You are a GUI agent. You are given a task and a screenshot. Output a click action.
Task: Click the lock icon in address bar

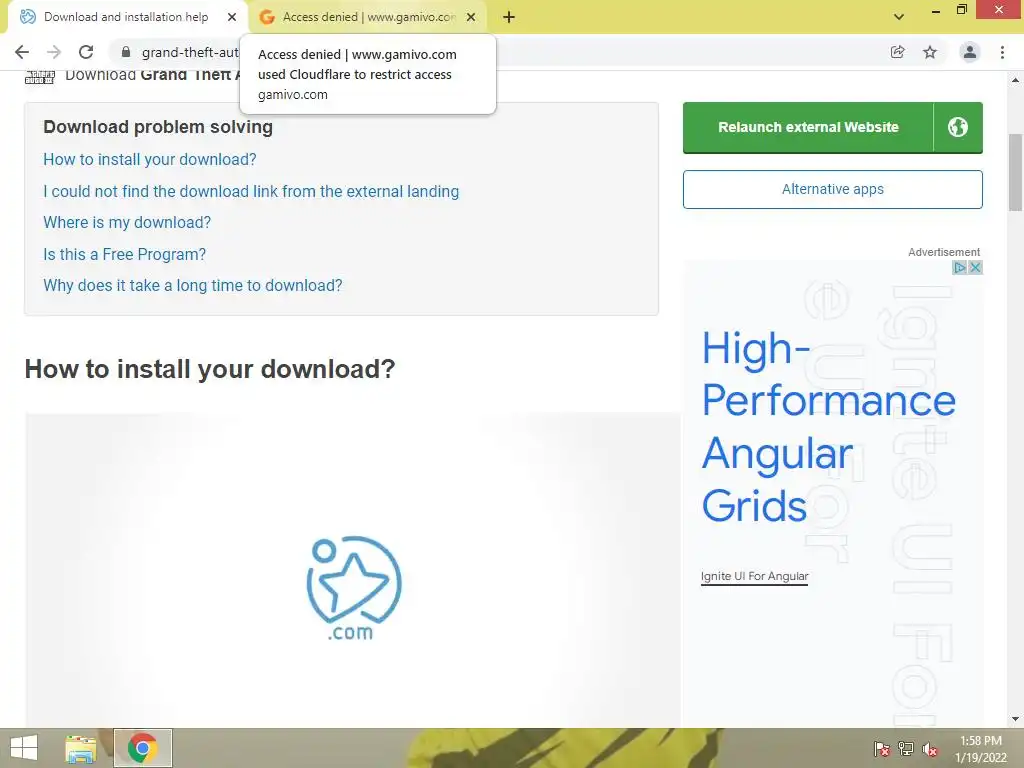pyautogui.click(x=126, y=52)
